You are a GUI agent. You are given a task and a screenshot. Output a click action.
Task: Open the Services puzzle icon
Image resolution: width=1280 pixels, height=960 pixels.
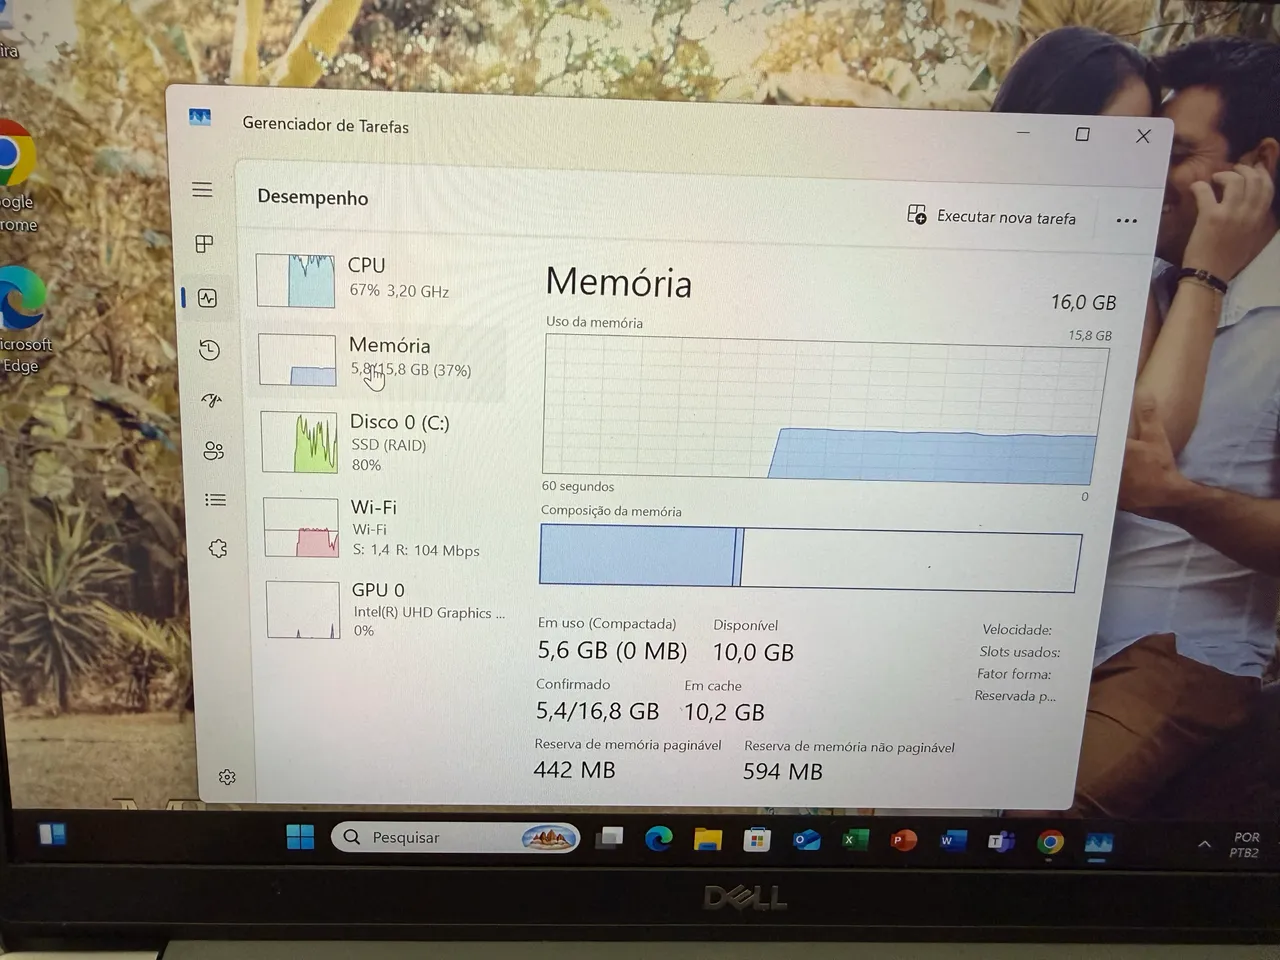(218, 548)
